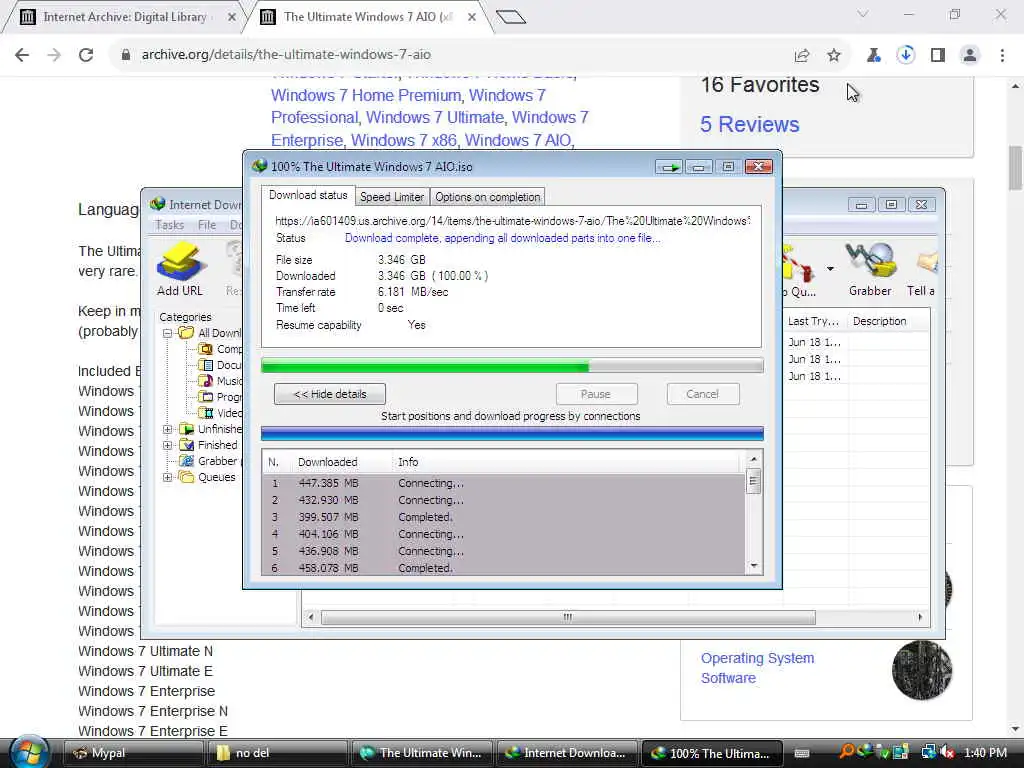Click the address bar URL field

pyautogui.click(x=451, y=55)
